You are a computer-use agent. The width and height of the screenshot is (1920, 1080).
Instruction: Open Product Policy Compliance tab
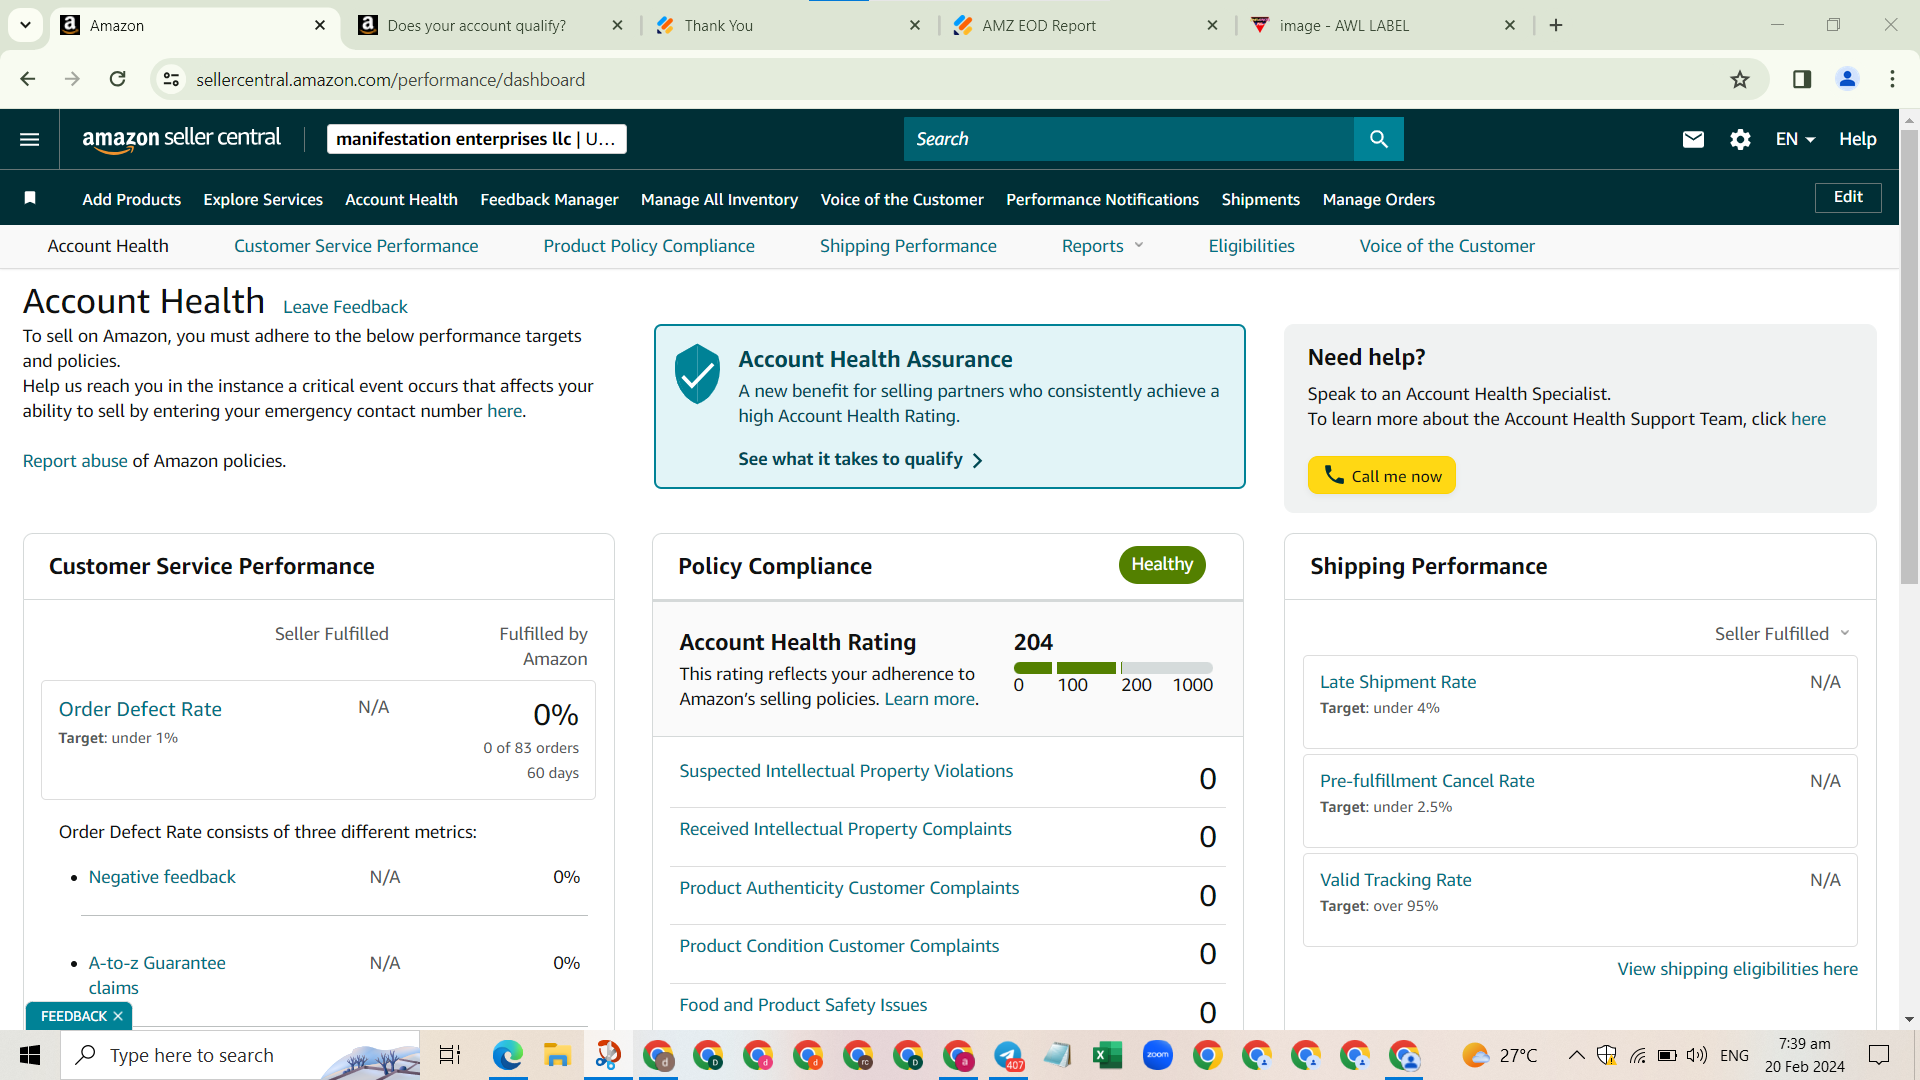click(649, 246)
